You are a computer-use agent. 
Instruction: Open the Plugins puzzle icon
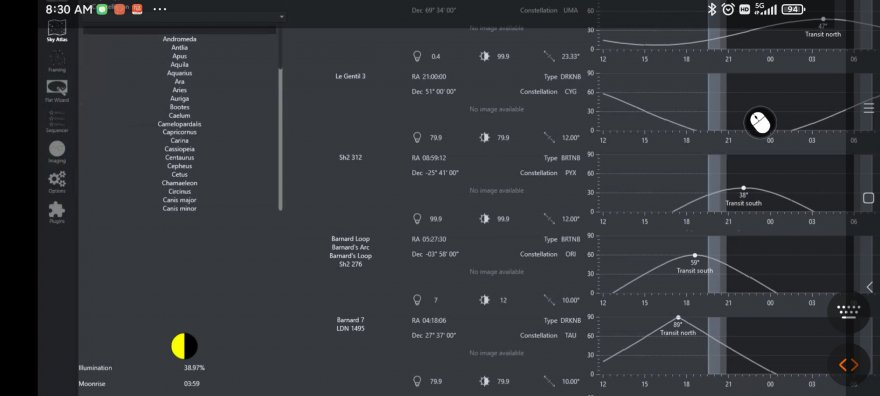[57, 213]
